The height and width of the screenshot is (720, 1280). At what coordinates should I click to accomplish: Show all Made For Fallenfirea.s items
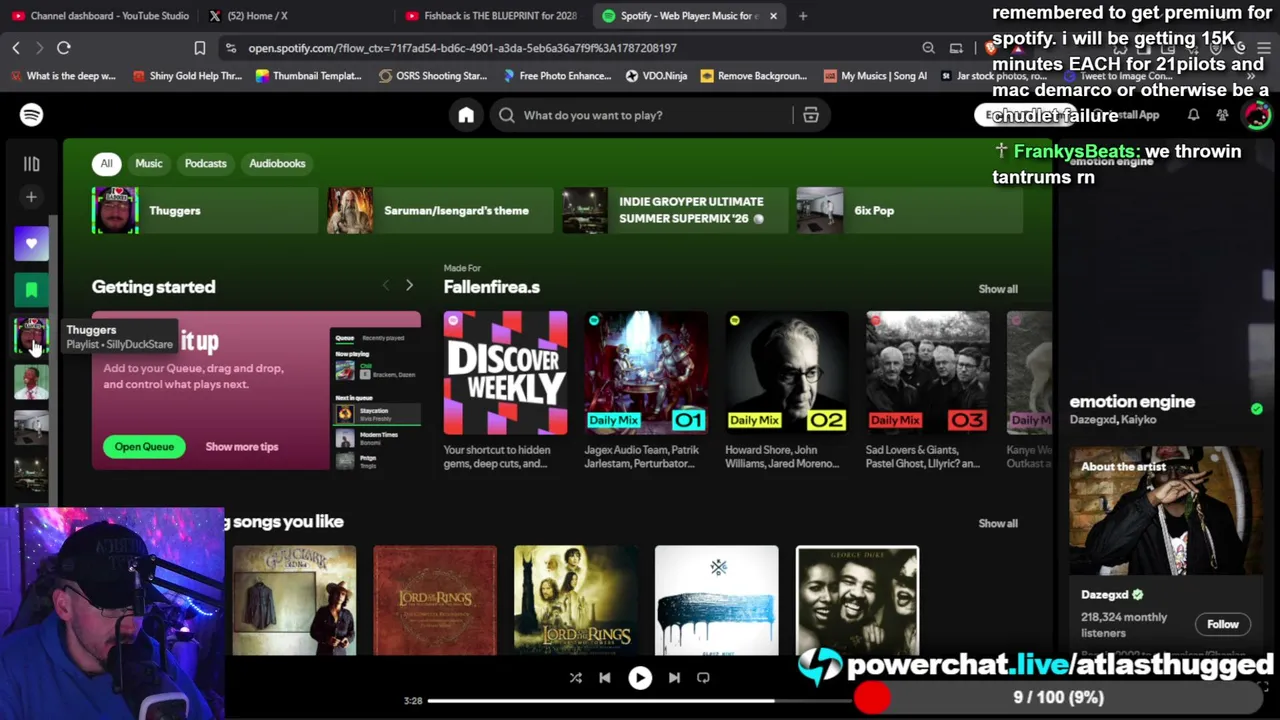[998, 289]
